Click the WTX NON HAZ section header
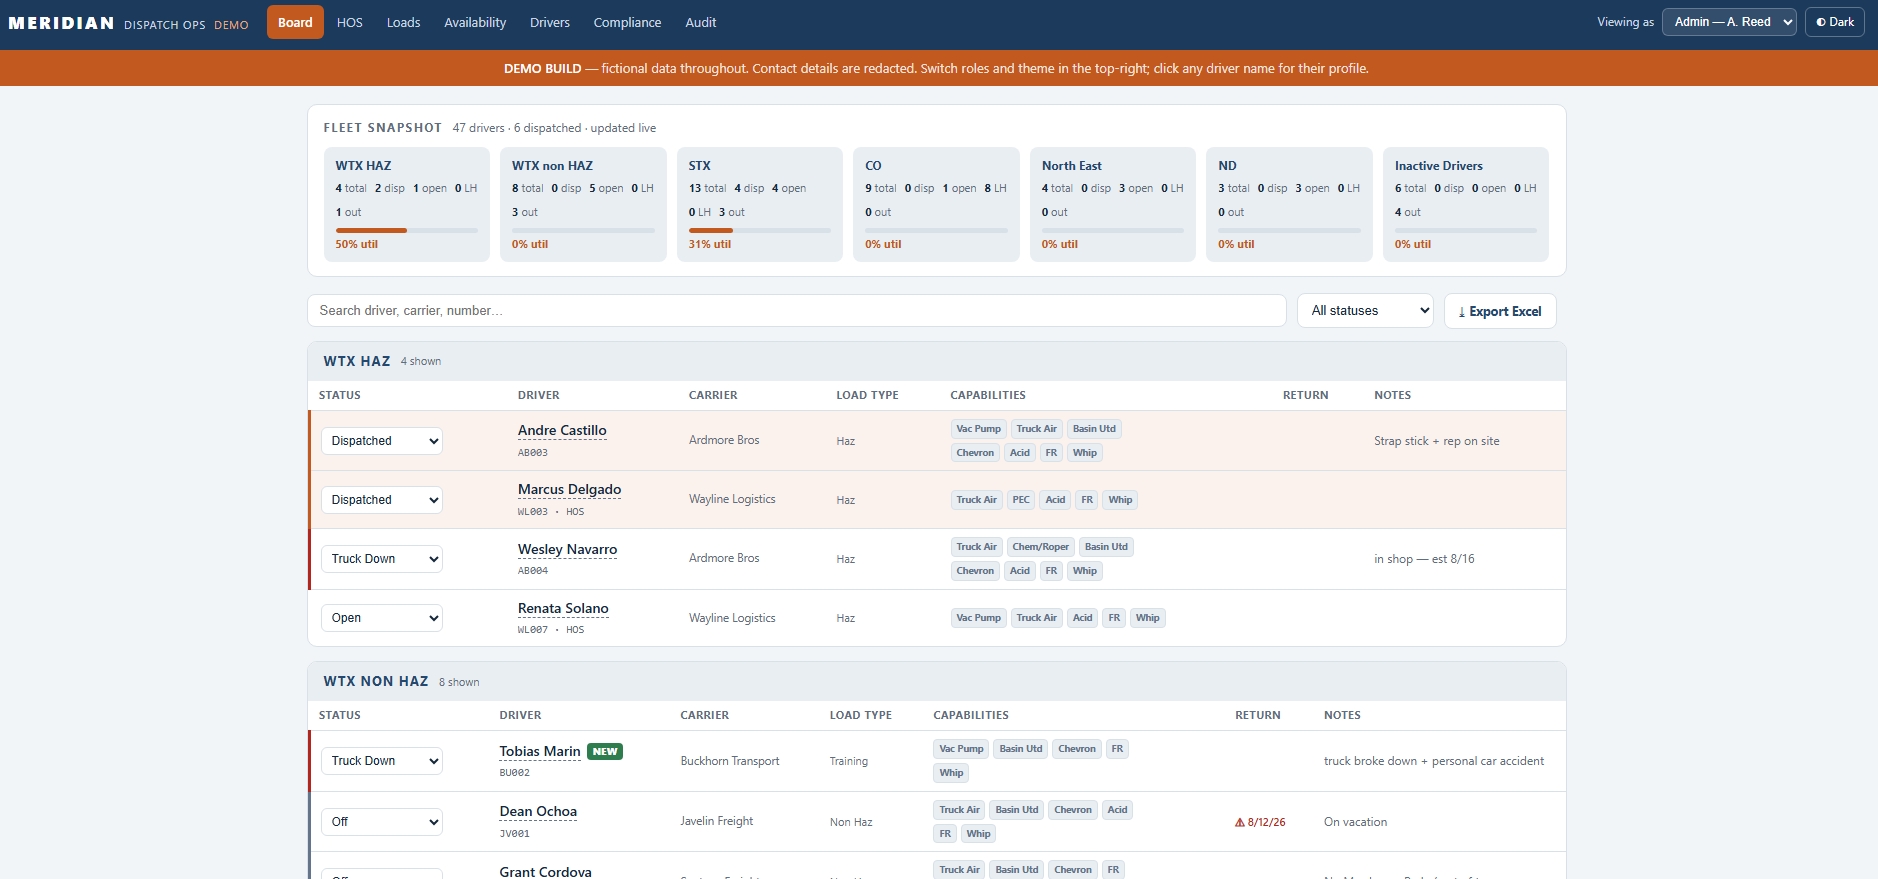 936,681
